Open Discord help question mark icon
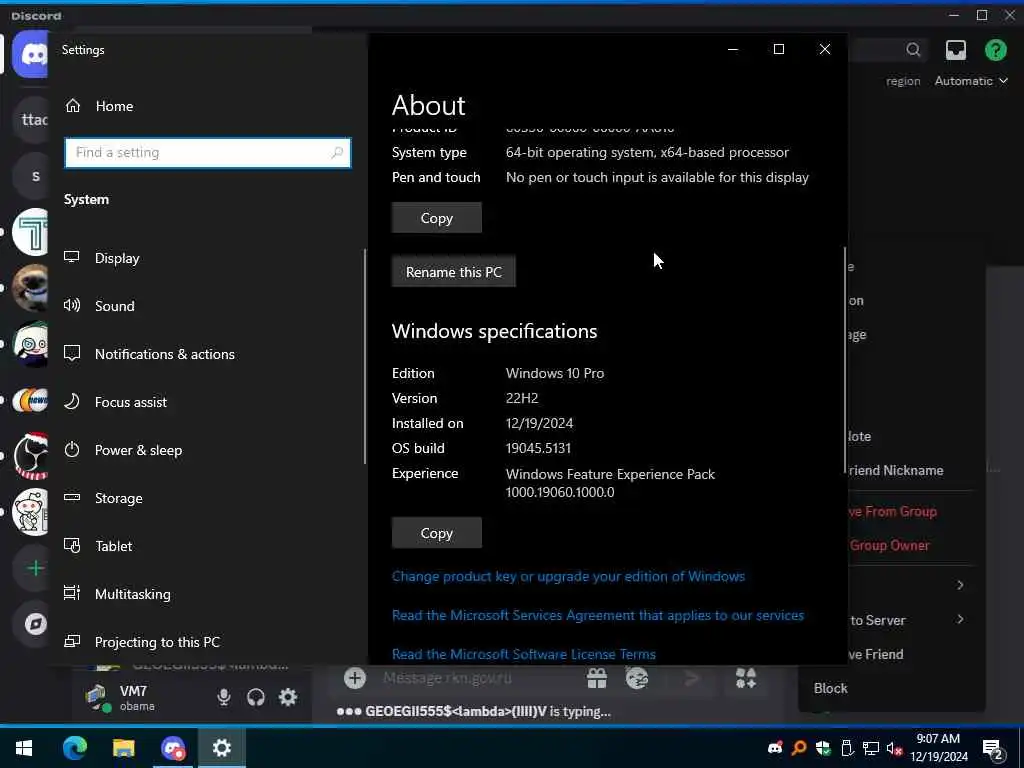Image resolution: width=1024 pixels, height=768 pixels. pos(996,50)
